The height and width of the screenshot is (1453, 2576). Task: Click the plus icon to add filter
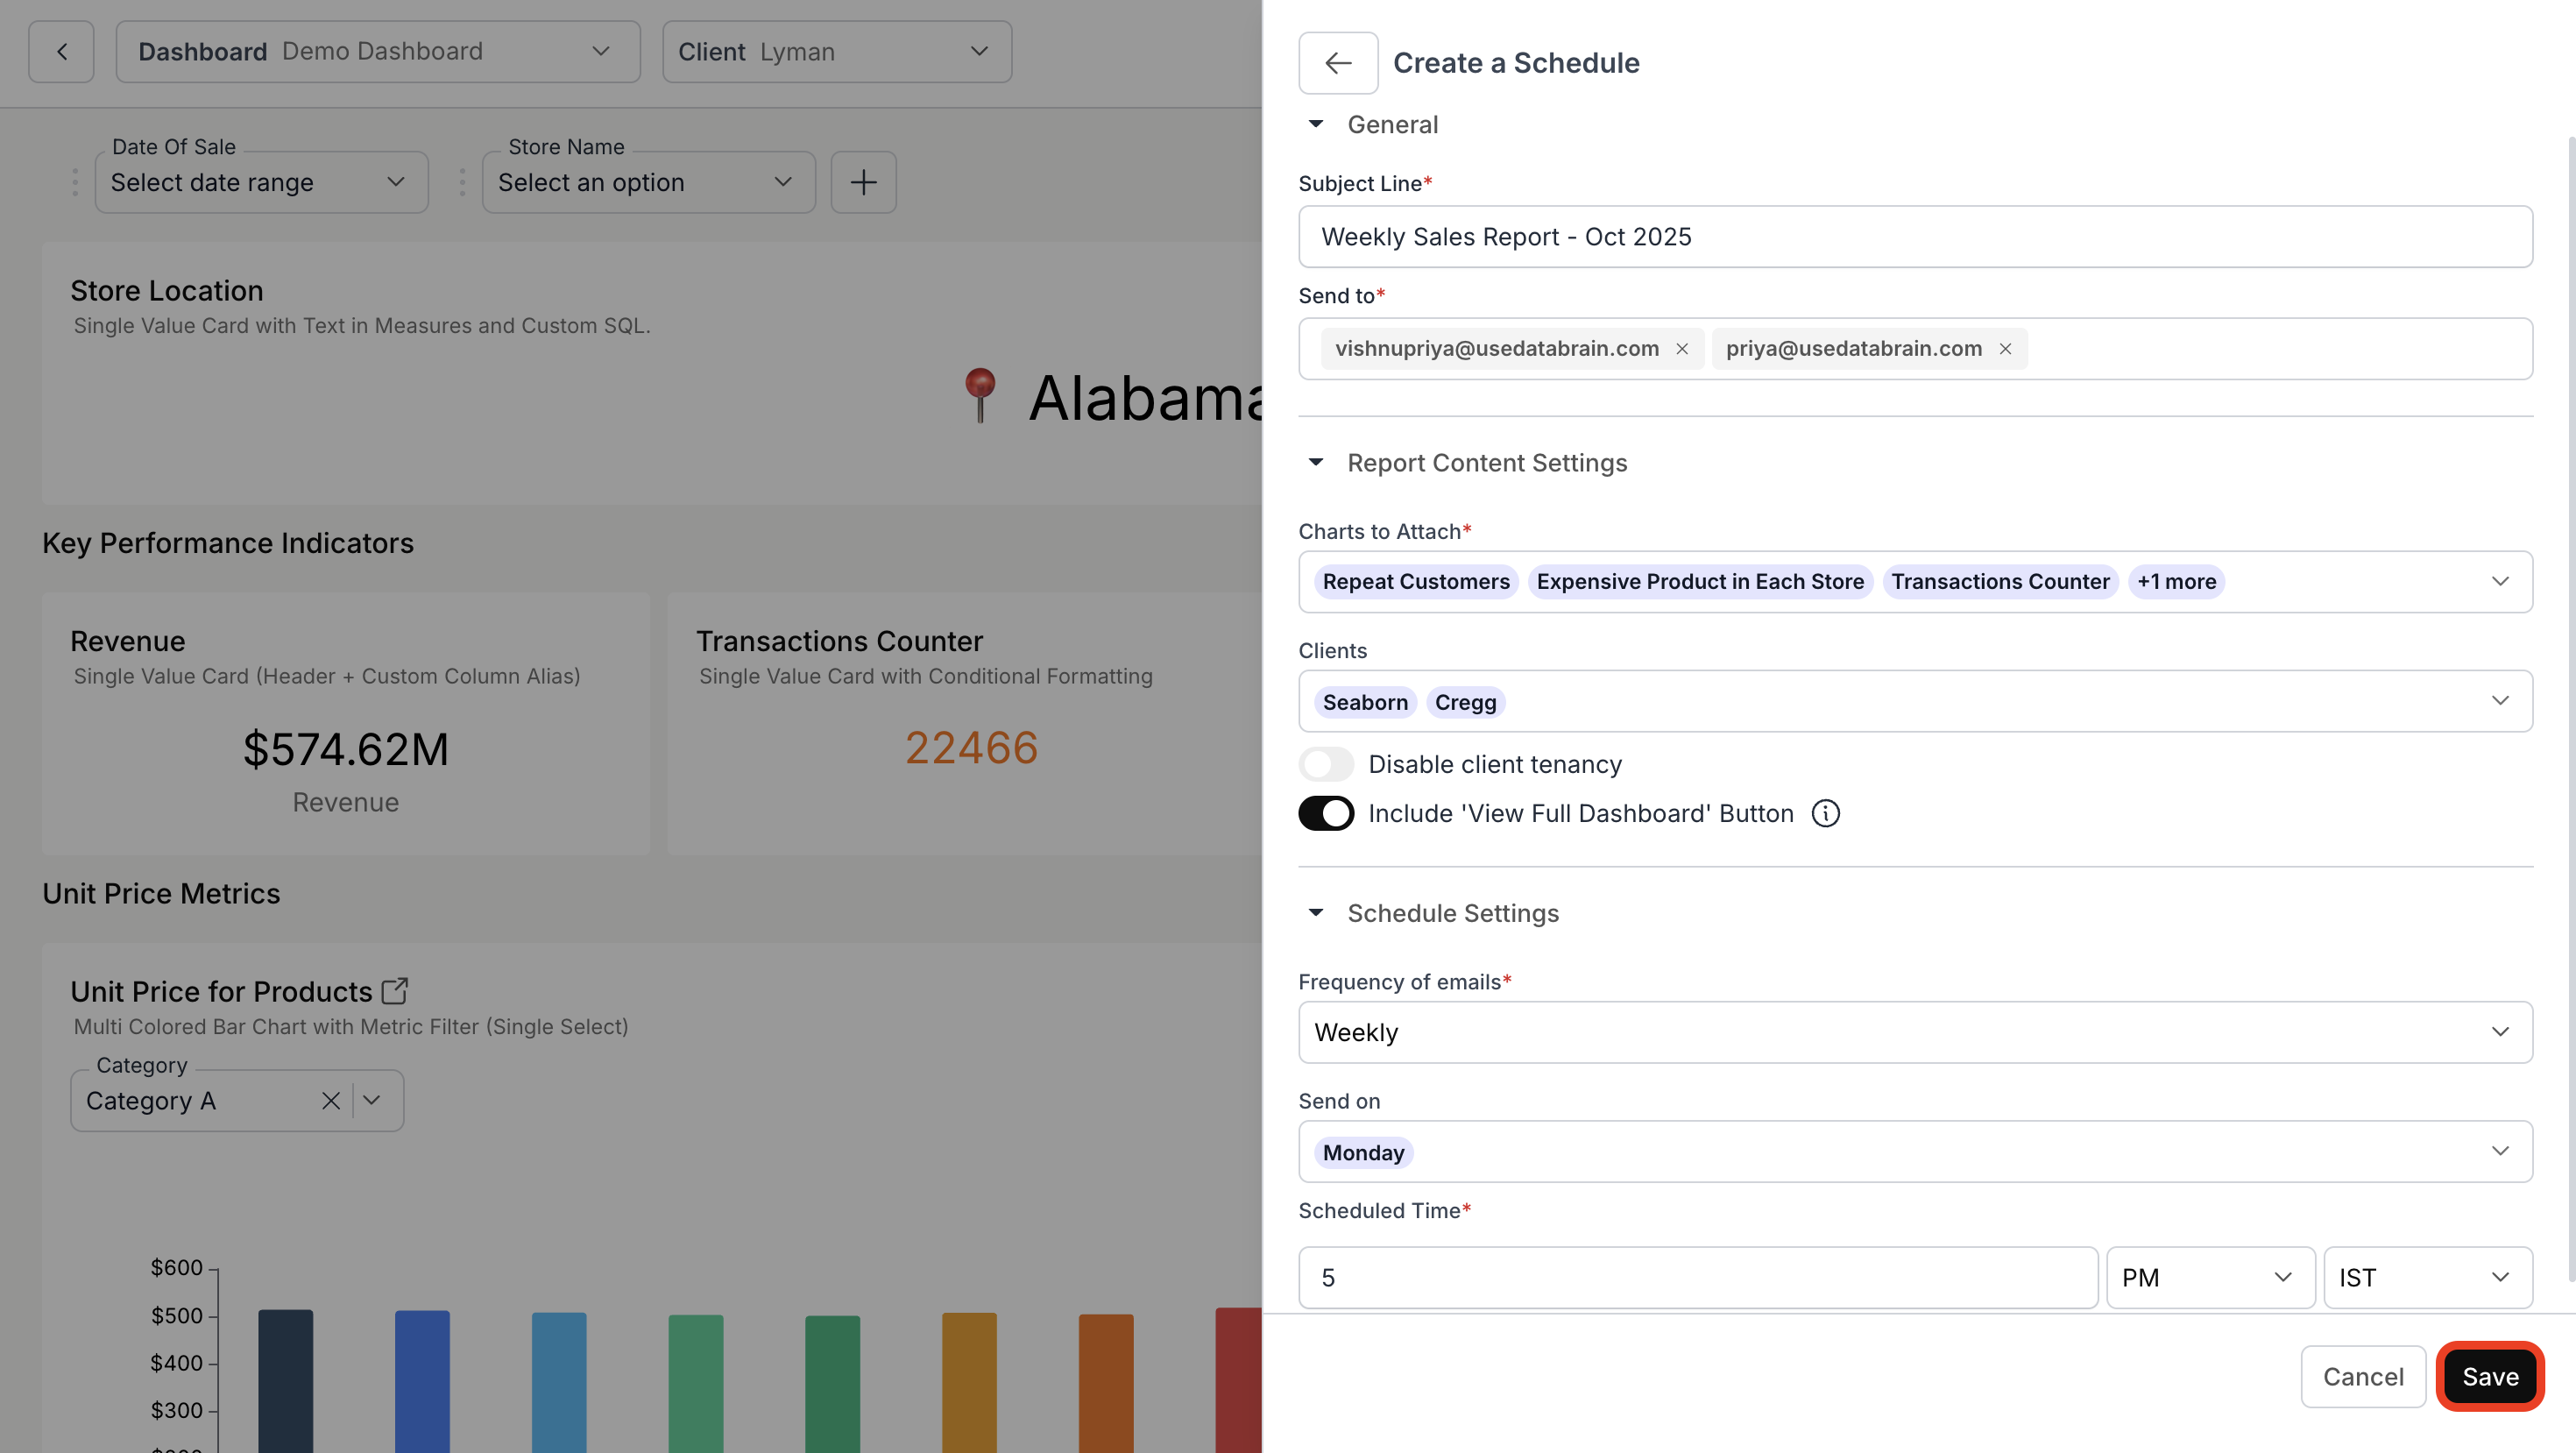pos(863,182)
